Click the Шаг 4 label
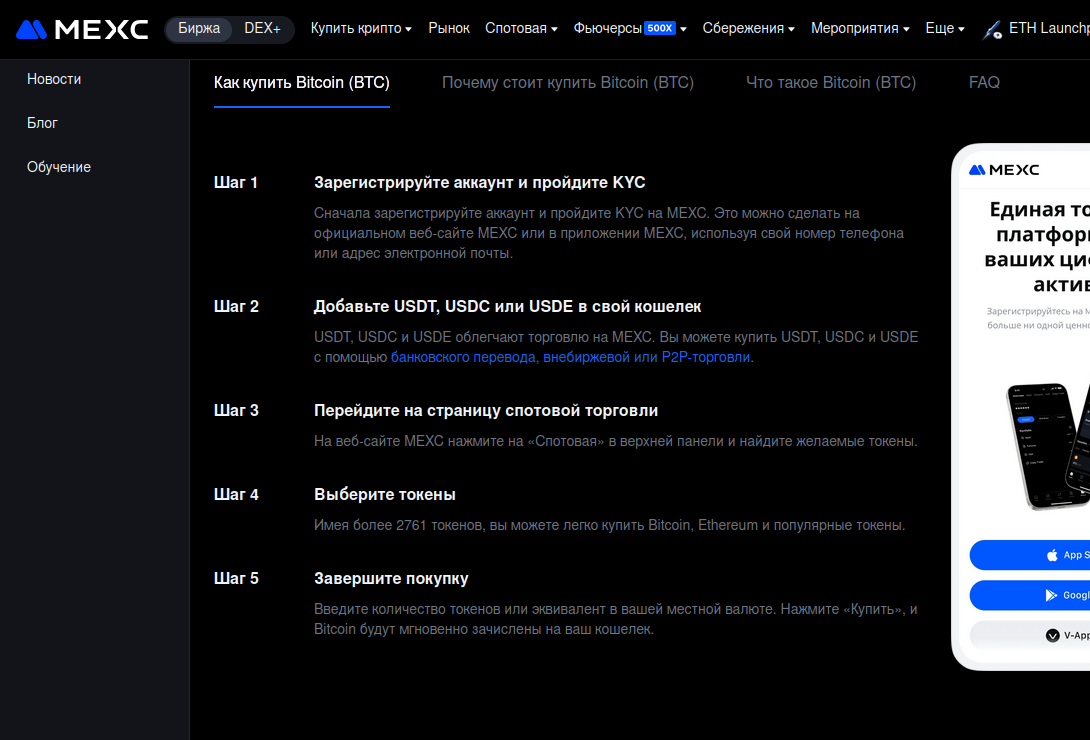This screenshot has height=740, width=1090. pyautogui.click(x=236, y=495)
